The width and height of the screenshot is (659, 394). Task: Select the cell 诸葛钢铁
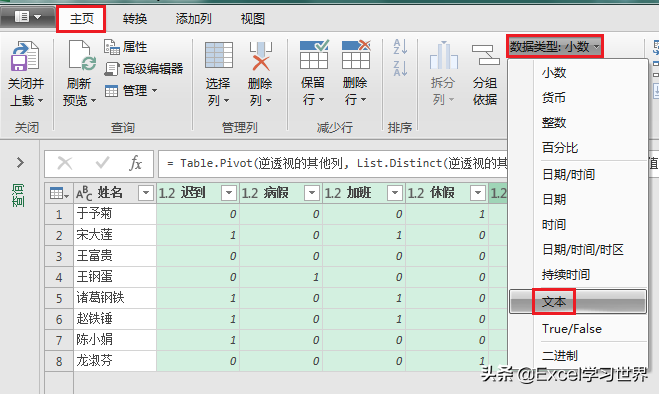pyautogui.click(x=115, y=298)
